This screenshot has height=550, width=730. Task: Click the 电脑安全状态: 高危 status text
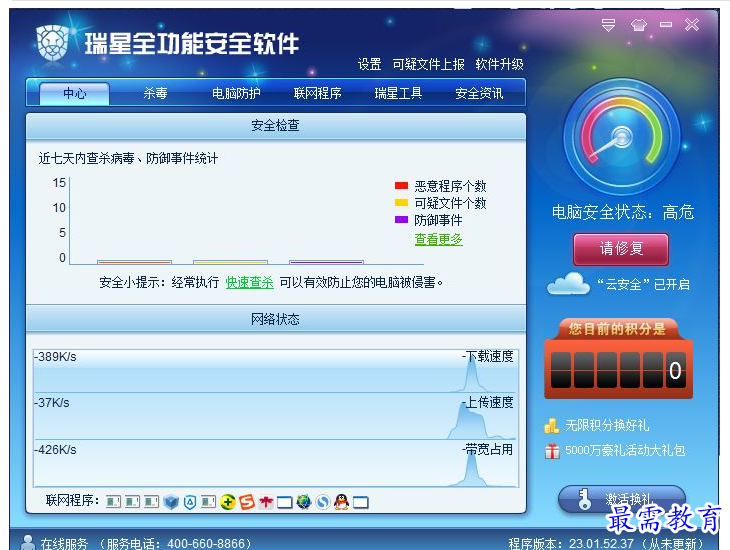tap(623, 212)
